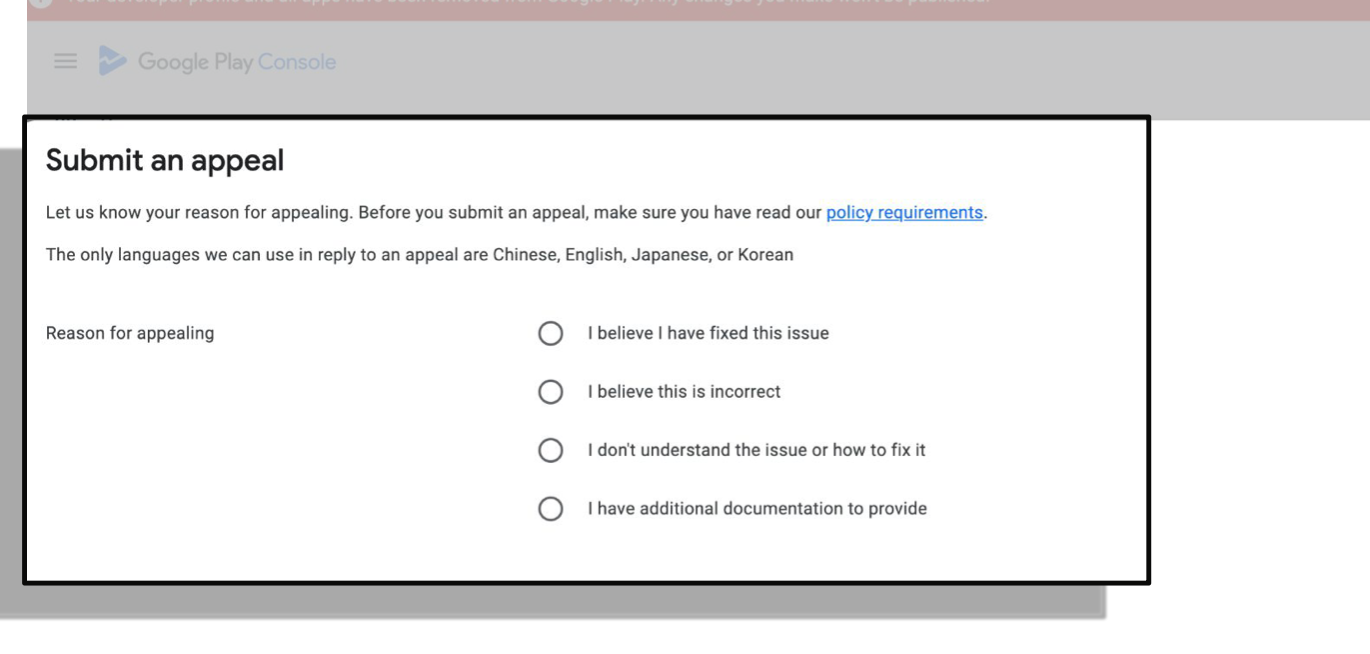
Task: Click the reply languages notice text
Action: [x=420, y=255]
